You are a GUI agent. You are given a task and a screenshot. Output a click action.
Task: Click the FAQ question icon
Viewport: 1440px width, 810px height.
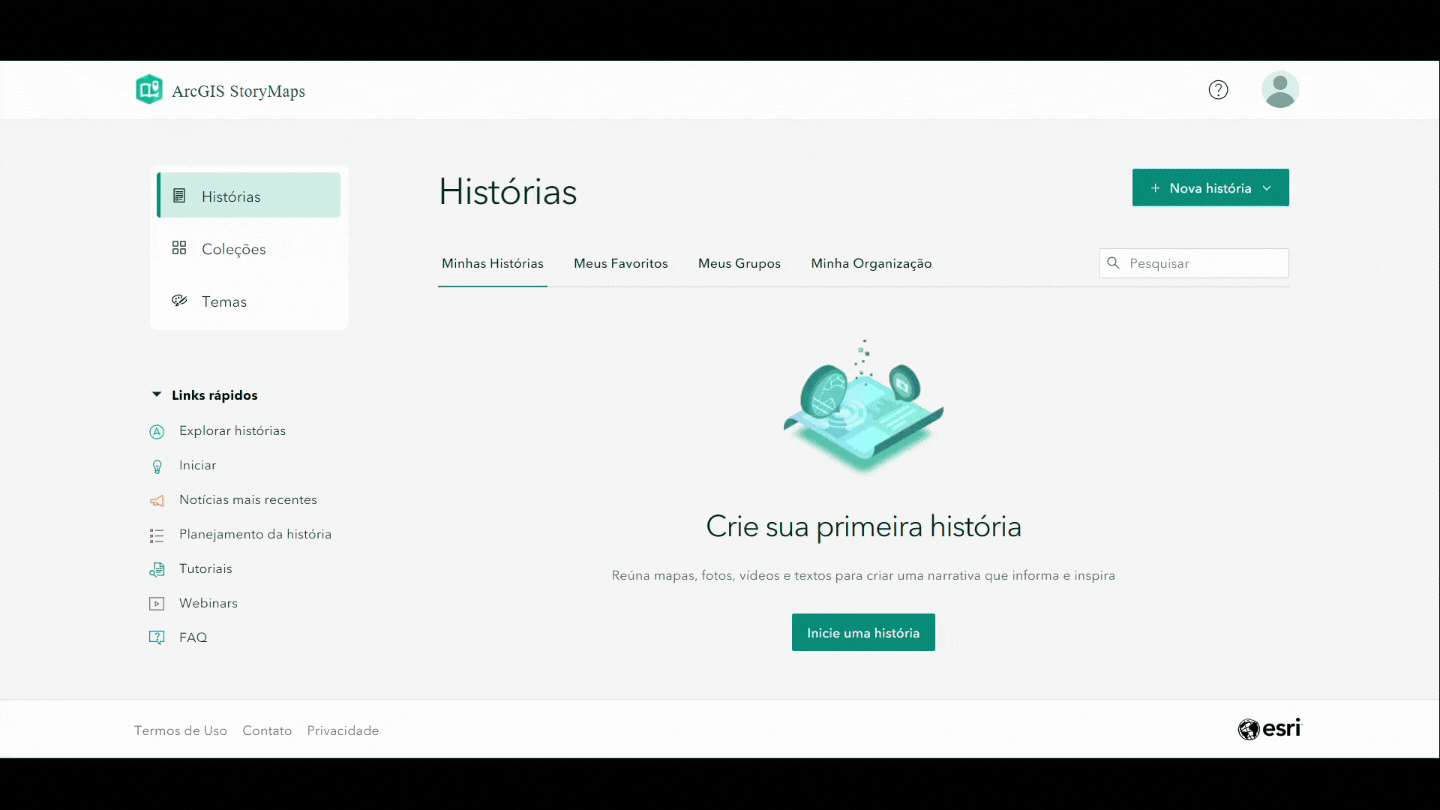tap(157, 638)
